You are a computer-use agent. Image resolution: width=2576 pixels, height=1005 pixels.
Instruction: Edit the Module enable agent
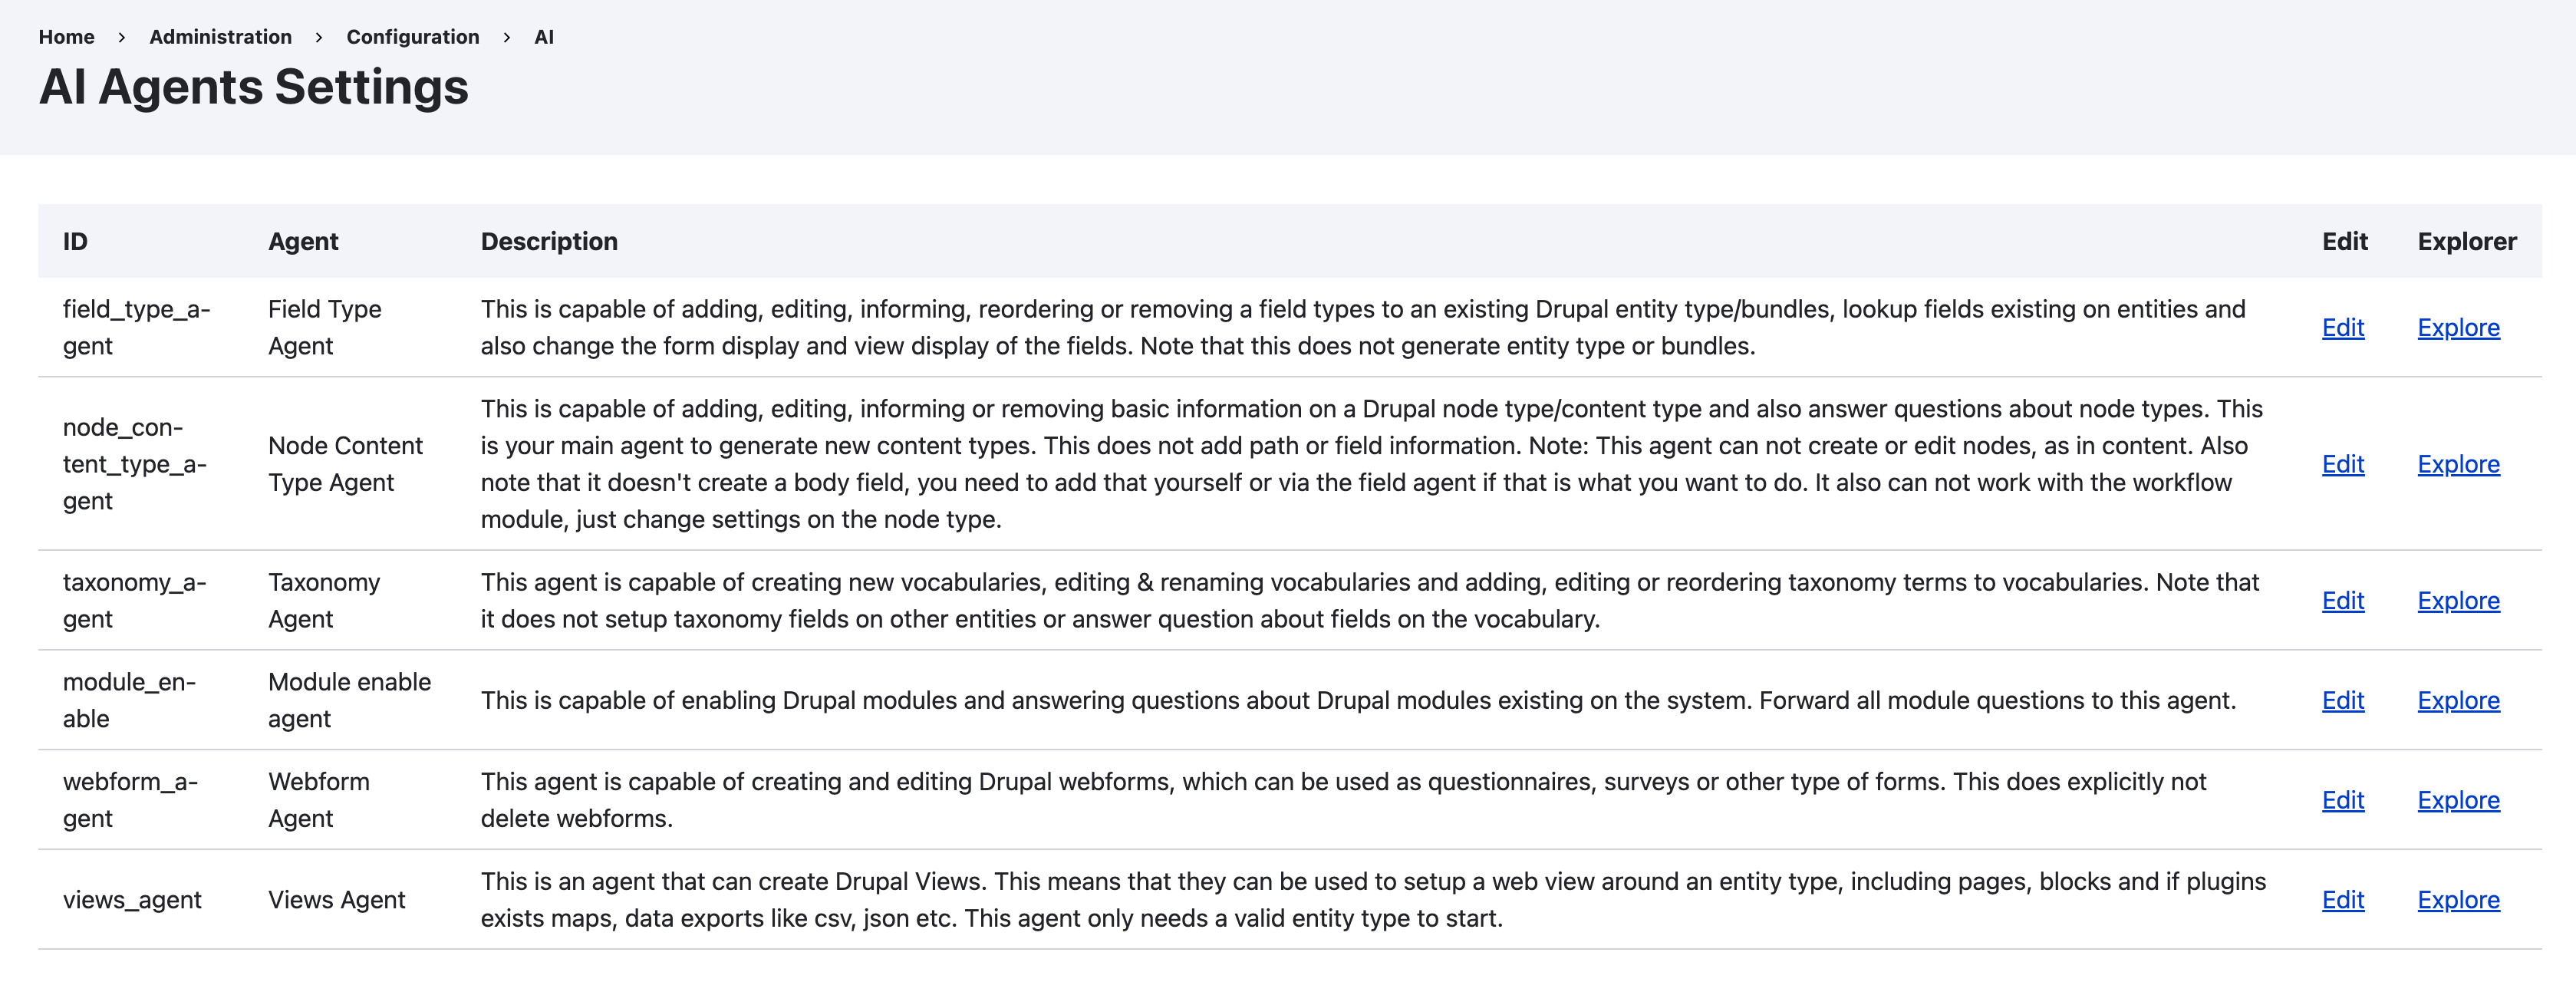pos(2342,700)
